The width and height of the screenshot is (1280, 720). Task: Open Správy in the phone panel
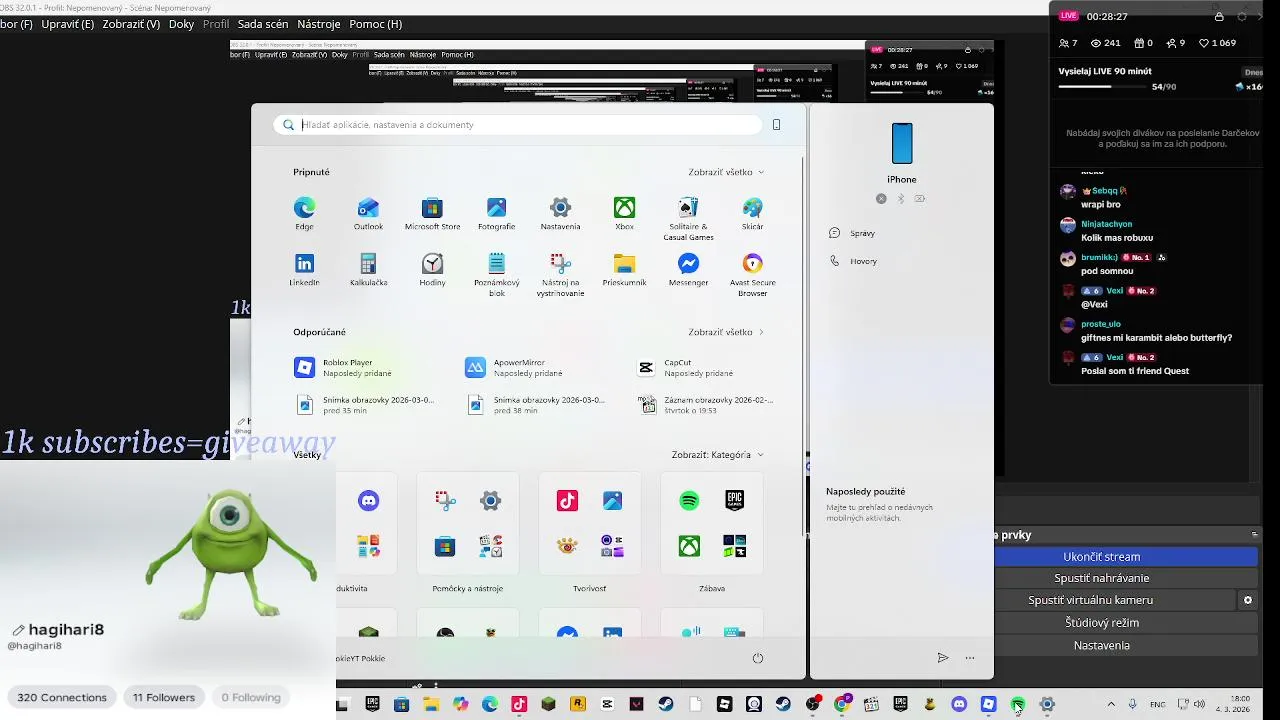tap(852, 233)
